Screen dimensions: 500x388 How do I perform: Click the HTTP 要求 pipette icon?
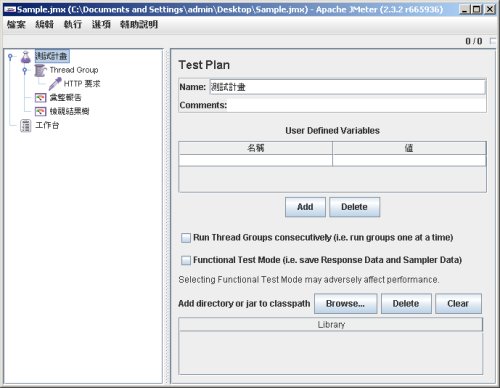pyautogui.click(x=55, y=84)
